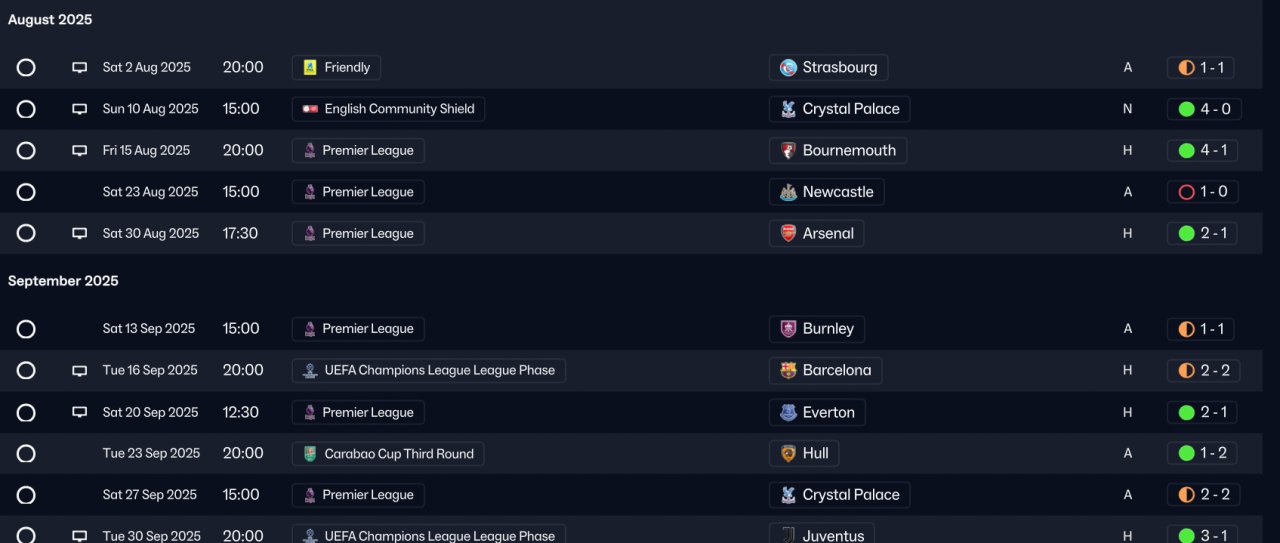
Task: Click the Newcastle club crest
Action: (x=789, y=192)
